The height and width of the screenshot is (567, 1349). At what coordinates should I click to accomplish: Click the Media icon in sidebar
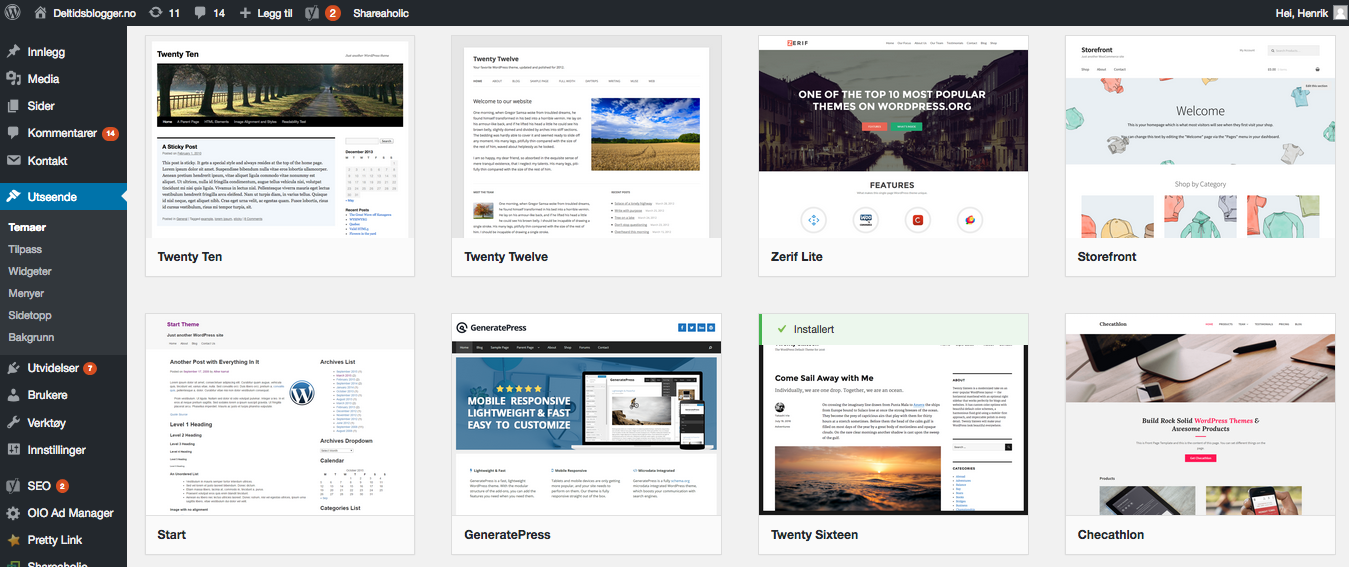click(14, 79)
